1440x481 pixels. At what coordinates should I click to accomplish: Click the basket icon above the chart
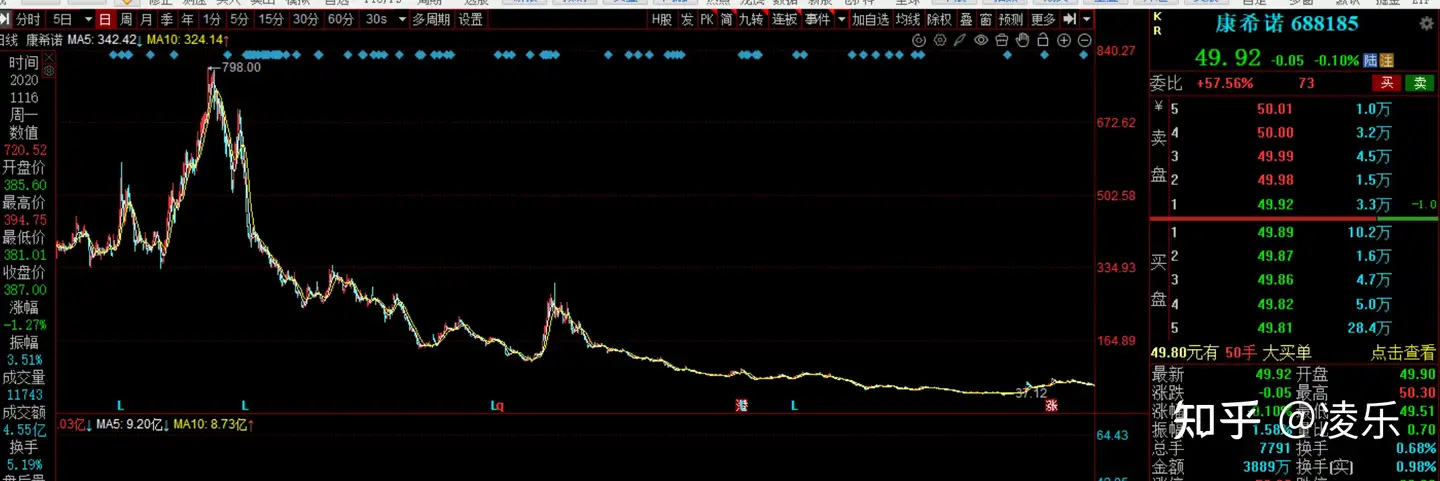(1002, 40)
